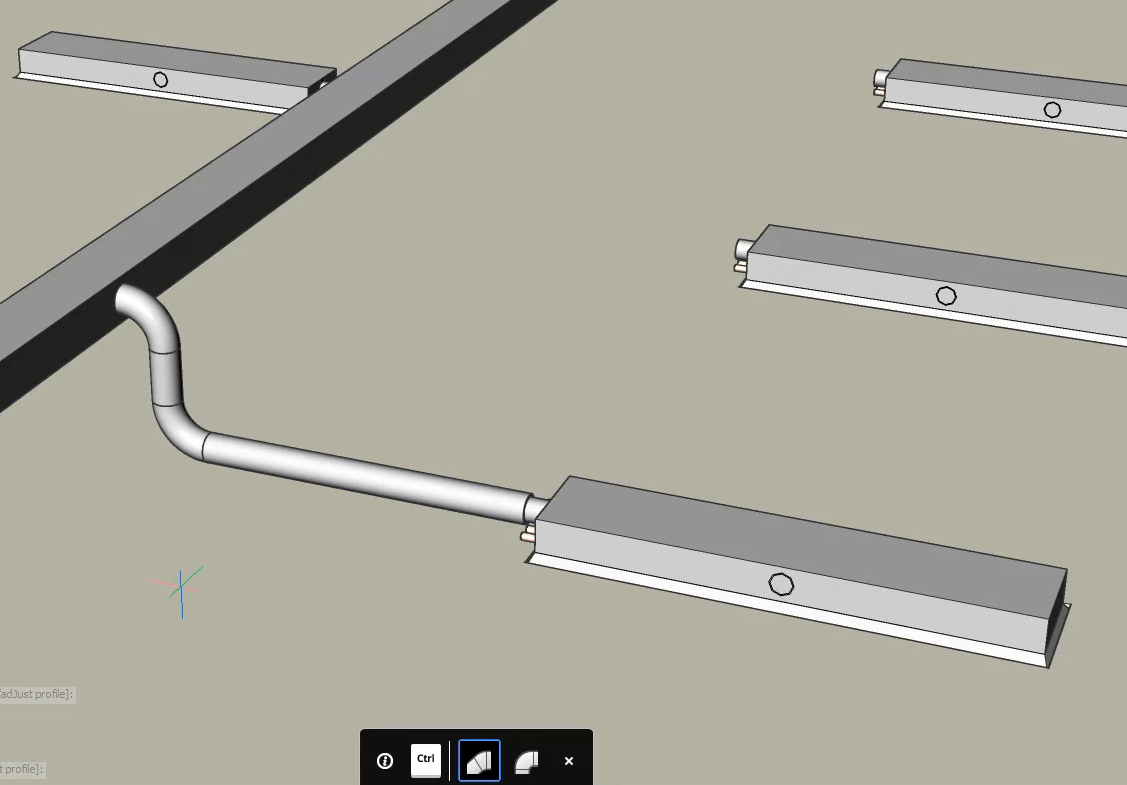This screenshot has height=785, width=1127.
Task: Pick the short vertical segment between elbows
Action: (165, 377)
